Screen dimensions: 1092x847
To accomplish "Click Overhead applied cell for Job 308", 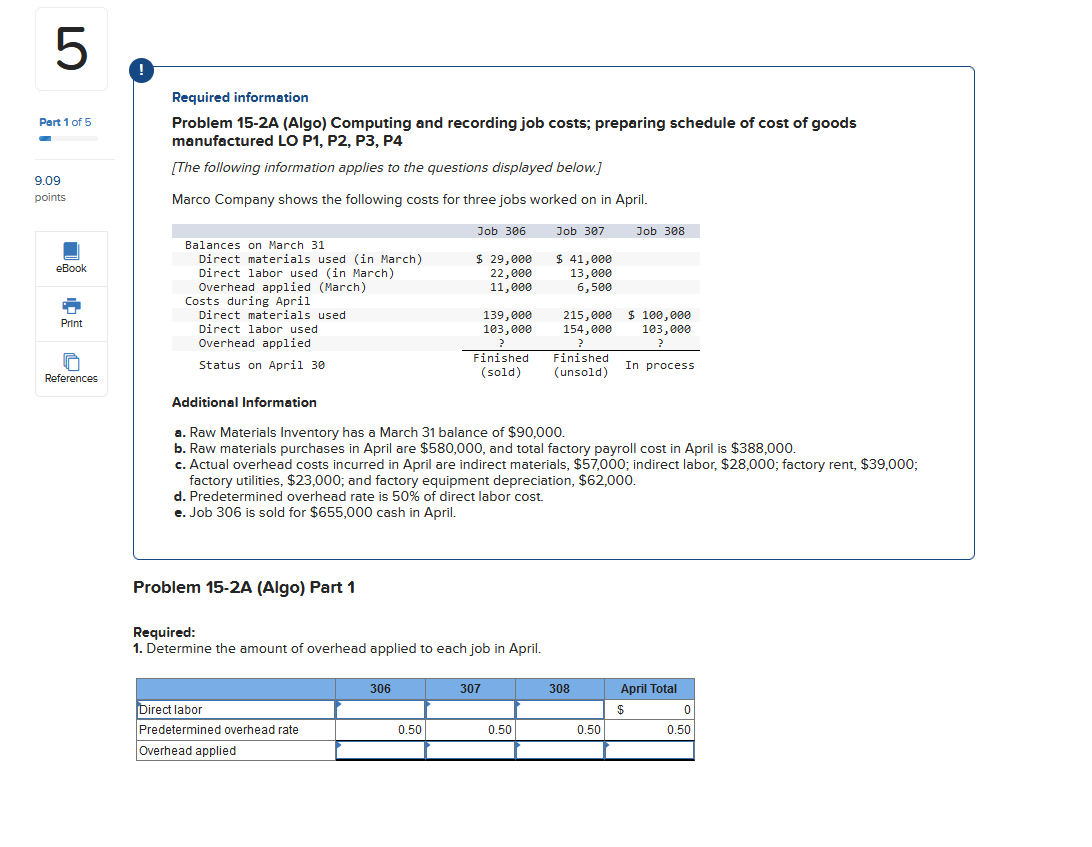I will (x=560, y=750).
